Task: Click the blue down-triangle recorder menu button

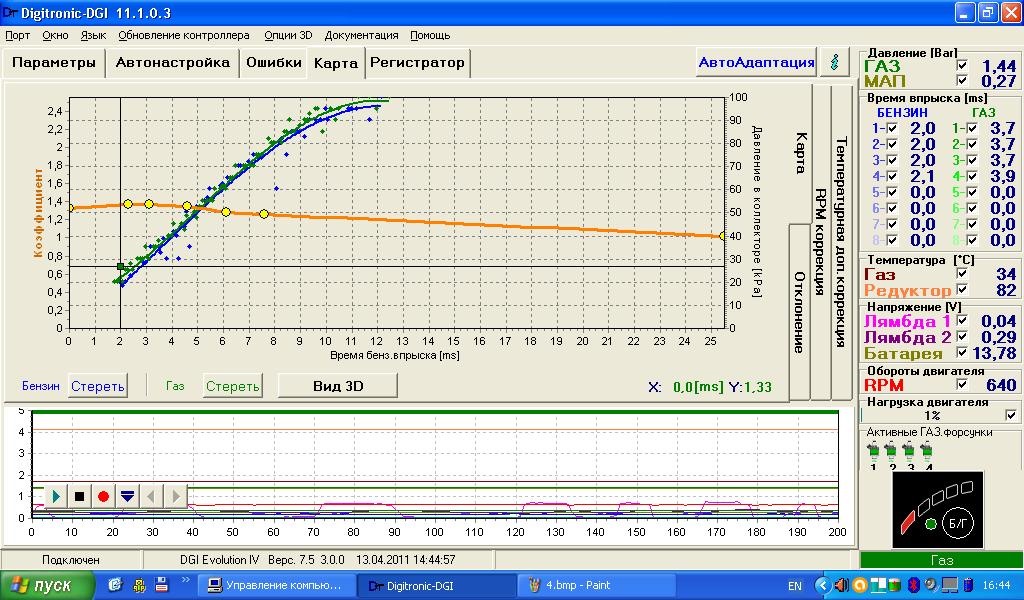Action: (x=127, y=496)
